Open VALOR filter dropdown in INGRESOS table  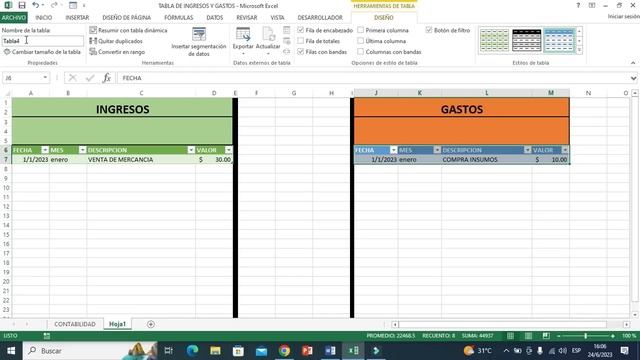[x=229, y=150]
